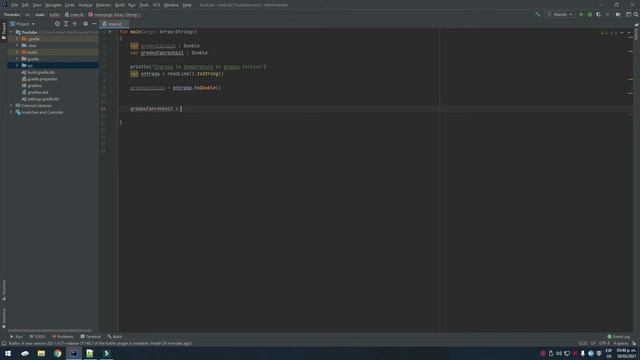Open Project panel settings gear
This screenshot has width=640, height=360.
[x=85, y=24]
